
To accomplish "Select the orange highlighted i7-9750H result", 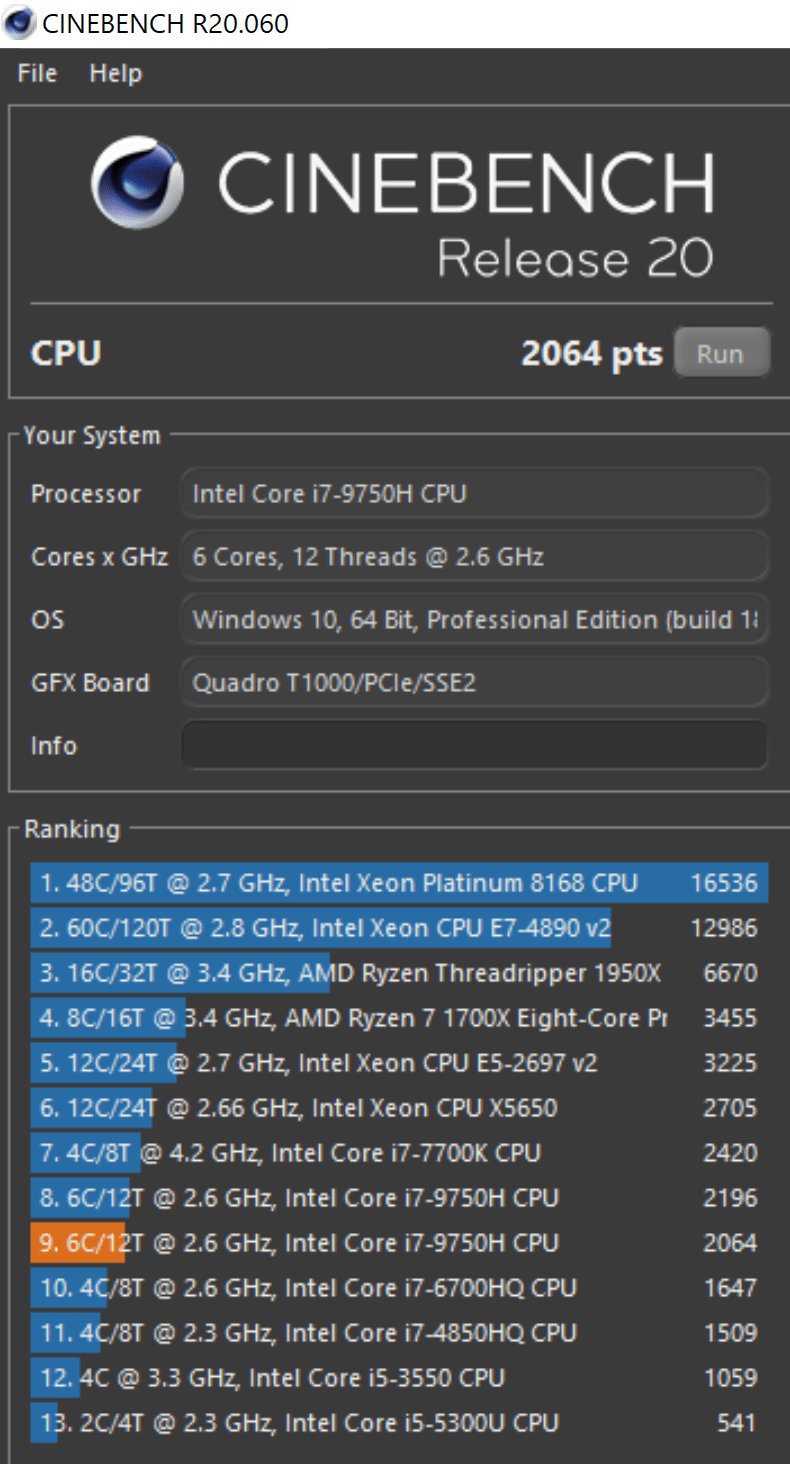I will pos(398,1243).
